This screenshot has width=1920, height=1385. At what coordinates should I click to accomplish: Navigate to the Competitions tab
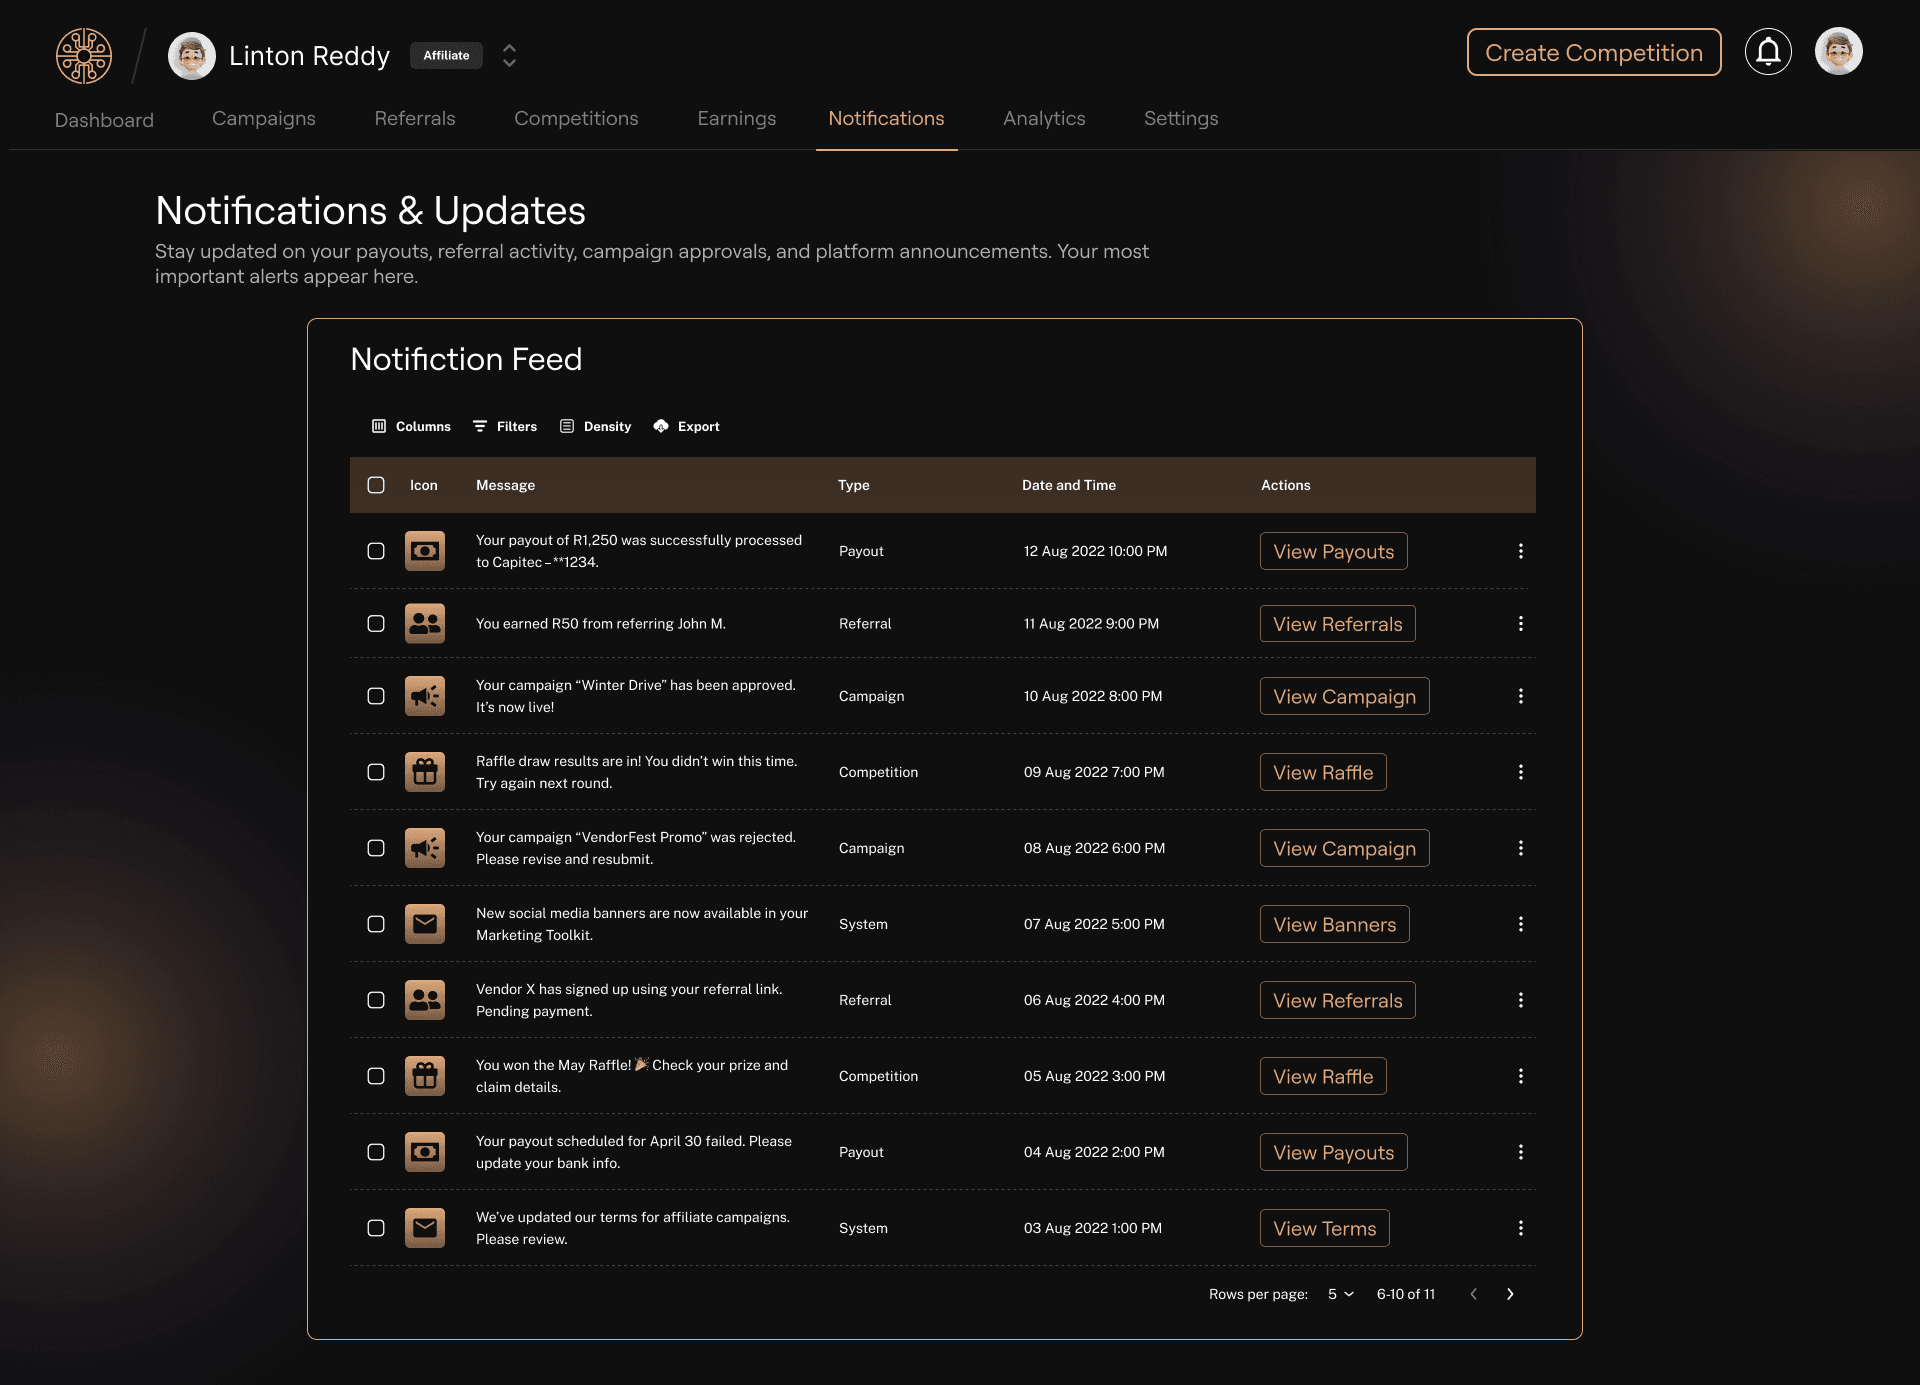(x=576, y=118)
